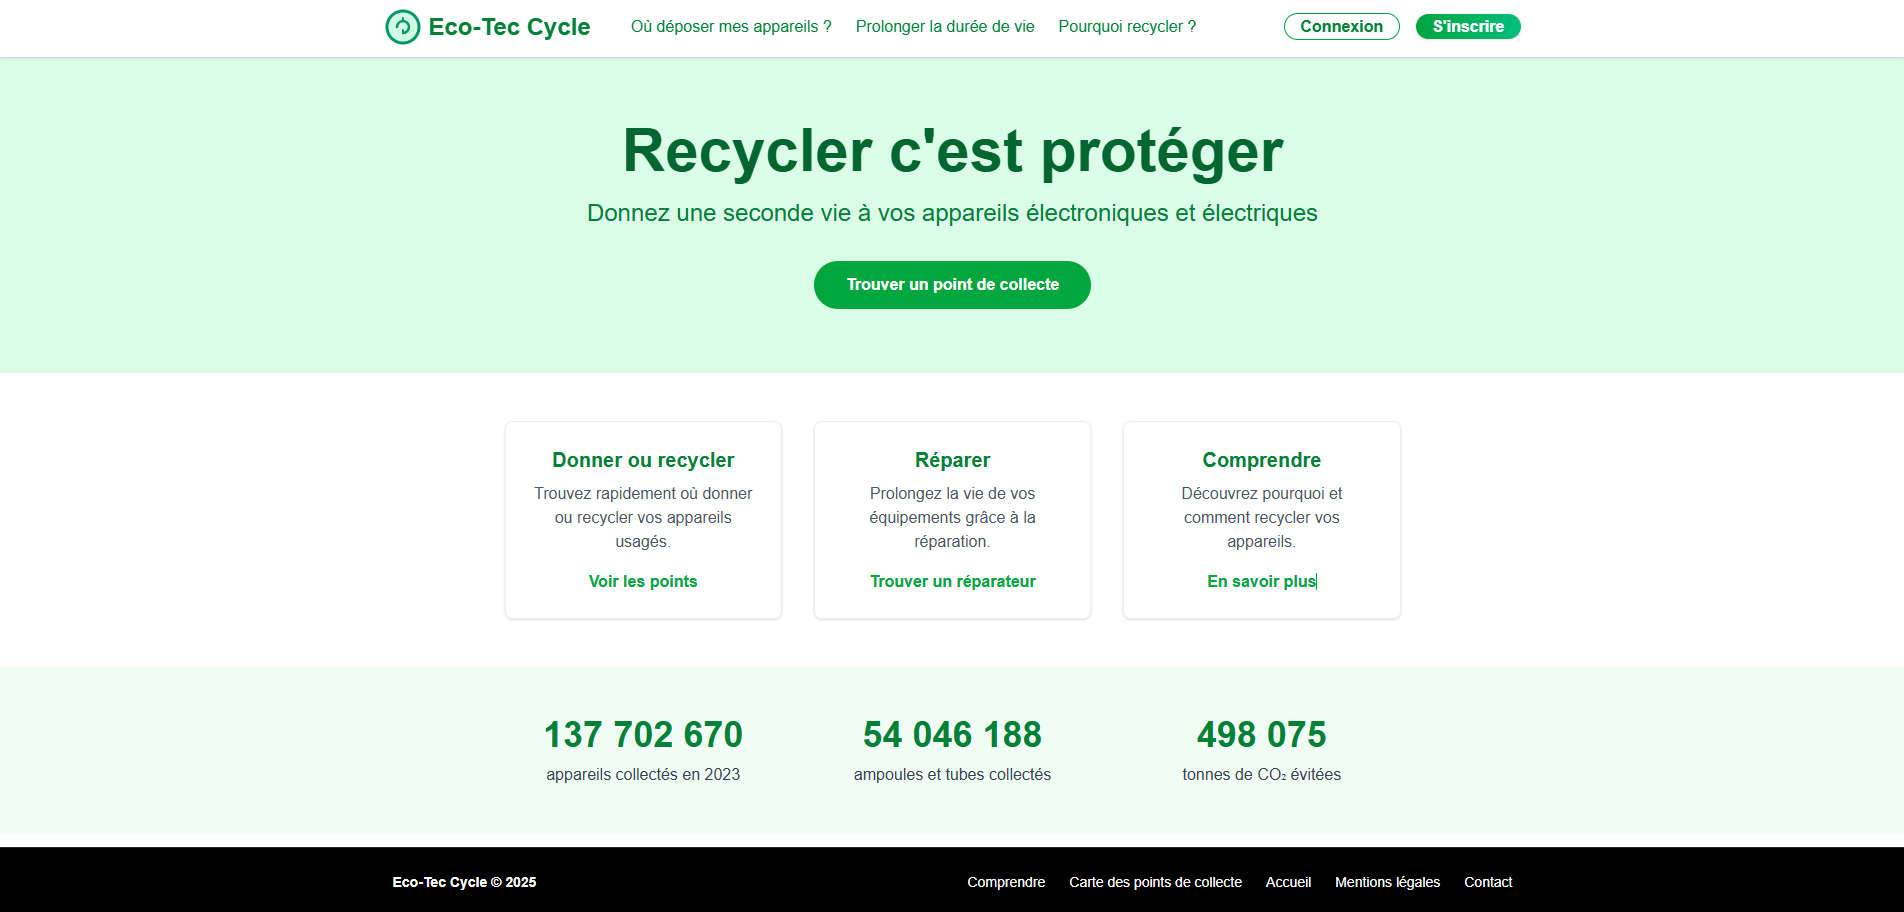Click the '137 702 670' statistic figure
The image size is (1904, 912).
[x=642, y=735]
